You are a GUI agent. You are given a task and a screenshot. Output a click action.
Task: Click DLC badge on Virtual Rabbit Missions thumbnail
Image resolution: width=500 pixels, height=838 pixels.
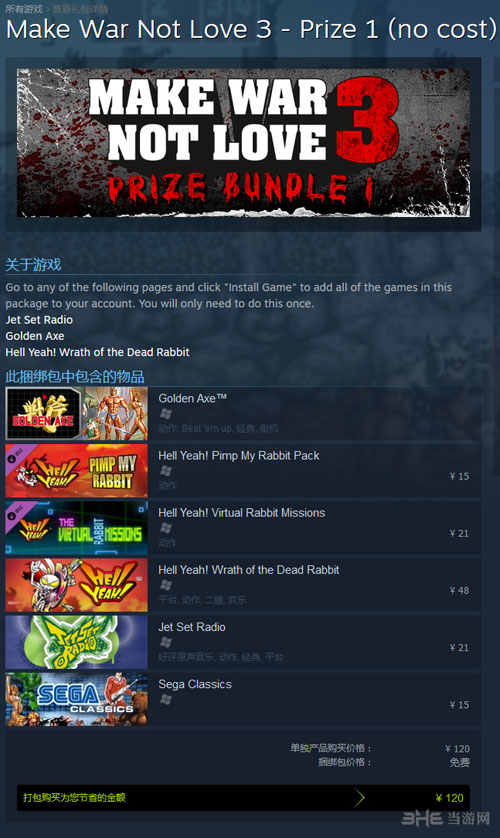[14, 511]
